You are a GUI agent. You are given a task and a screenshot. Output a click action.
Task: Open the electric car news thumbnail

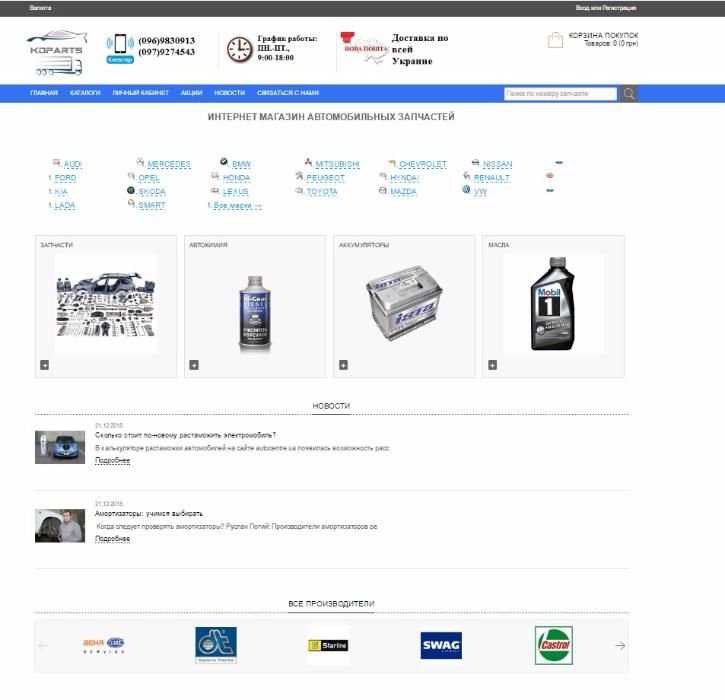click(x=60, y=447)
